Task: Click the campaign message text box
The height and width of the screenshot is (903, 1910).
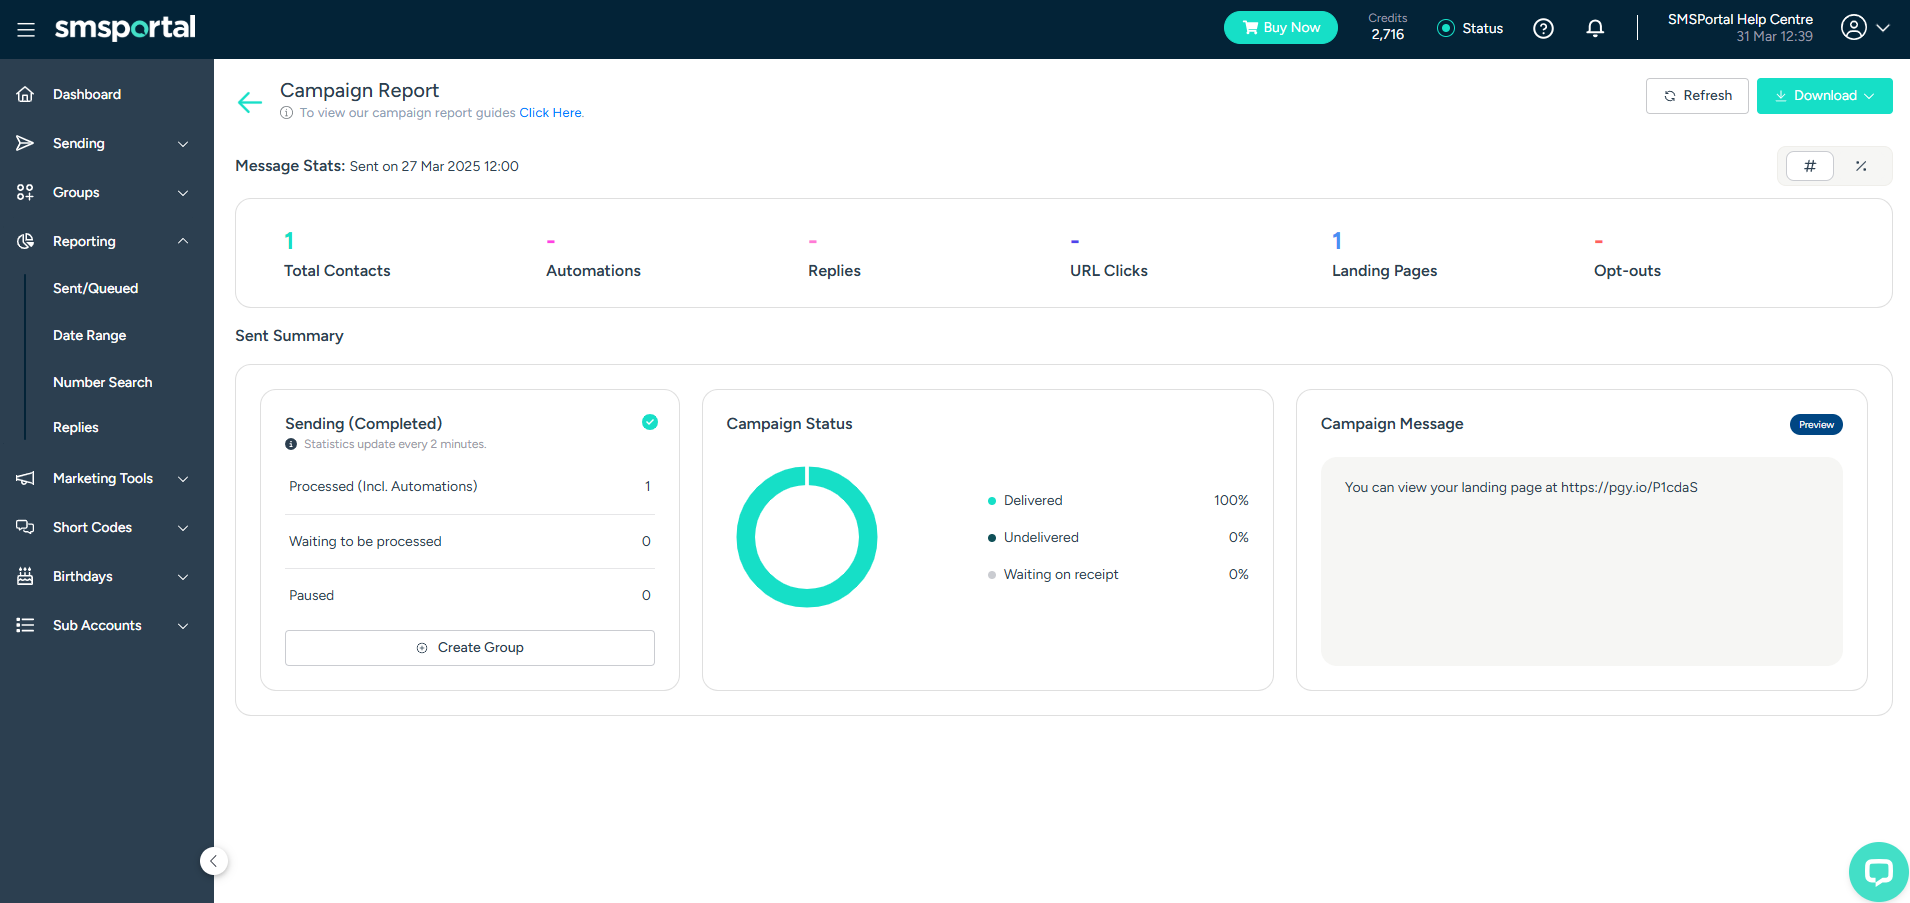Action: coord(1582,561)
